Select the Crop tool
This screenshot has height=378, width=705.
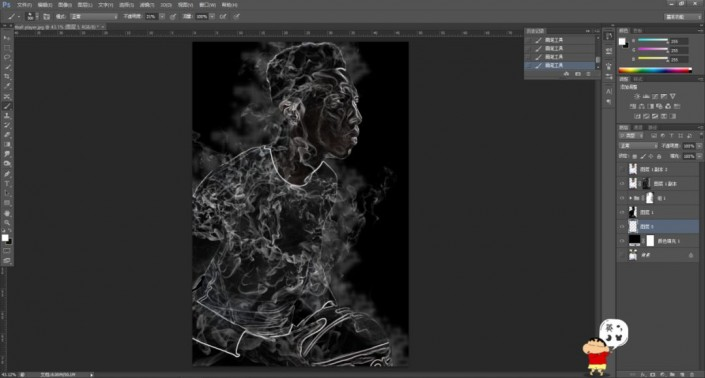[7, 77]
